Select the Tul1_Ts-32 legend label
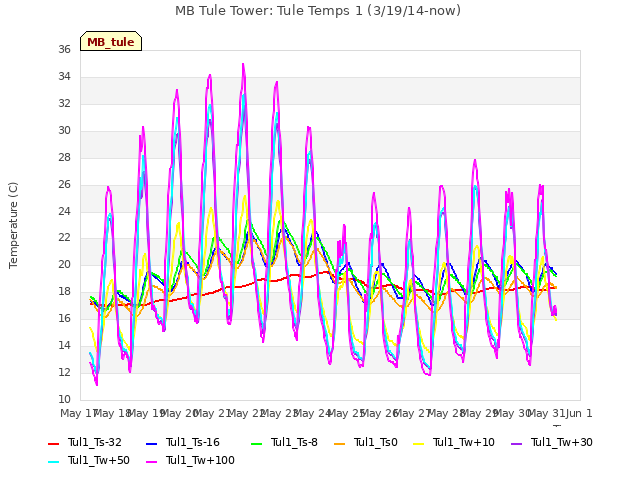Image resolution: width=640 pixels, height=480 pixels. coord(95,442)
